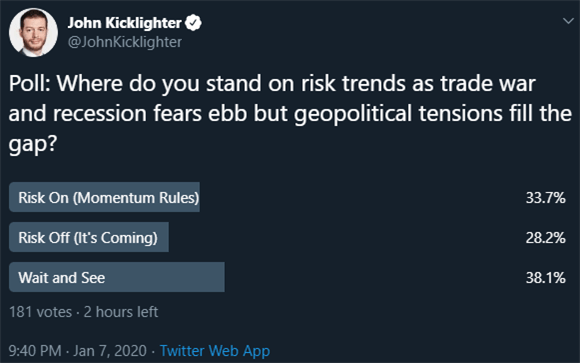Screen dimensions: 580x363
Task: Open the 9:40 PM timestamp
Action: 35,350
